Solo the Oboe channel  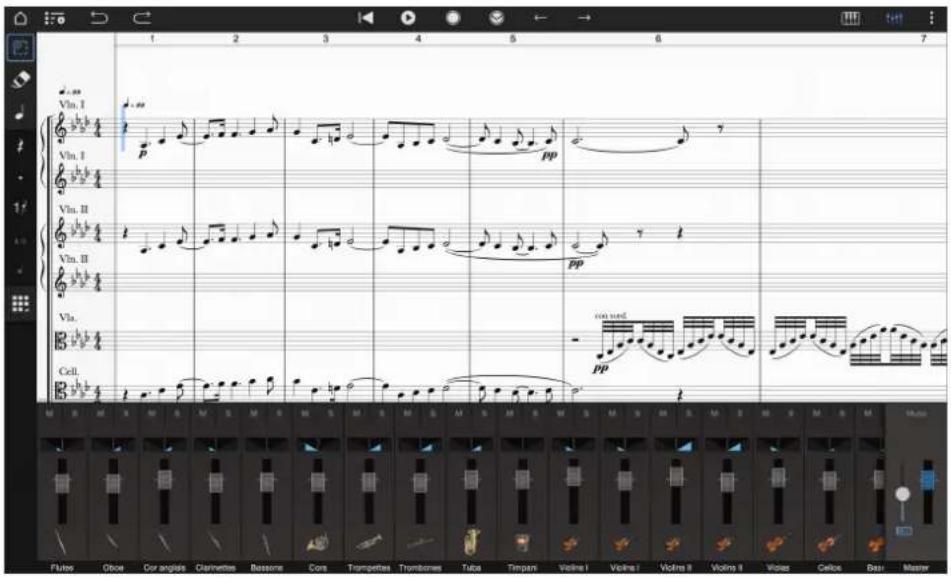pos(126,413)
